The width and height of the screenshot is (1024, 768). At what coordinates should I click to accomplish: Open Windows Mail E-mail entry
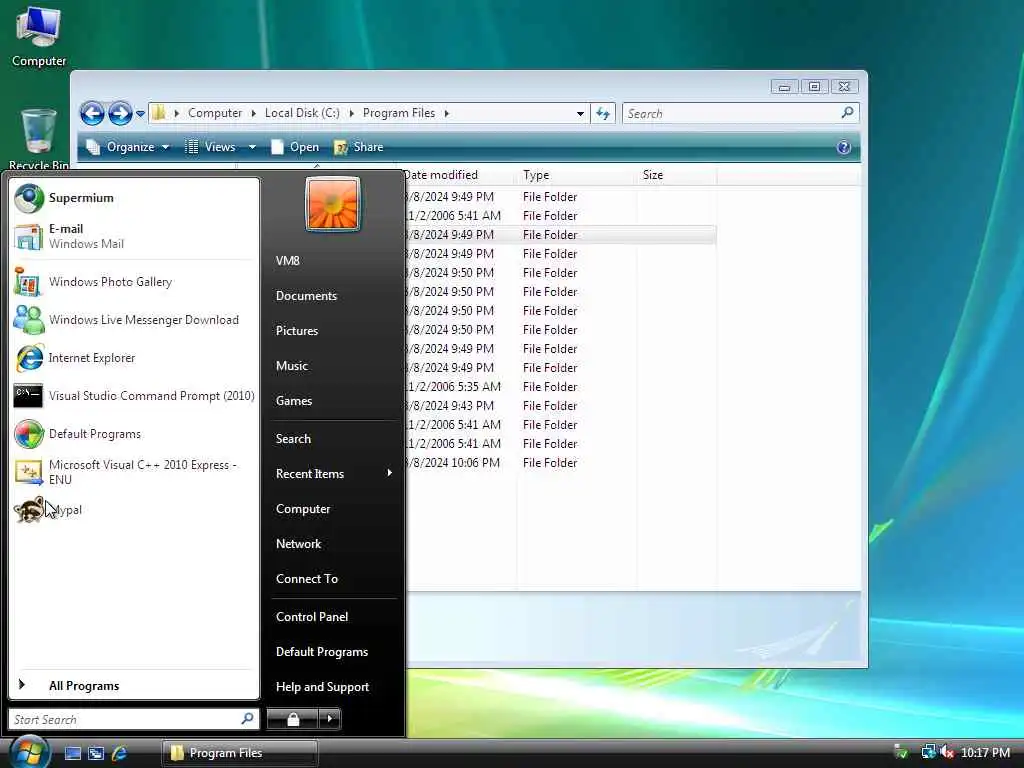(x=134, y=236)
